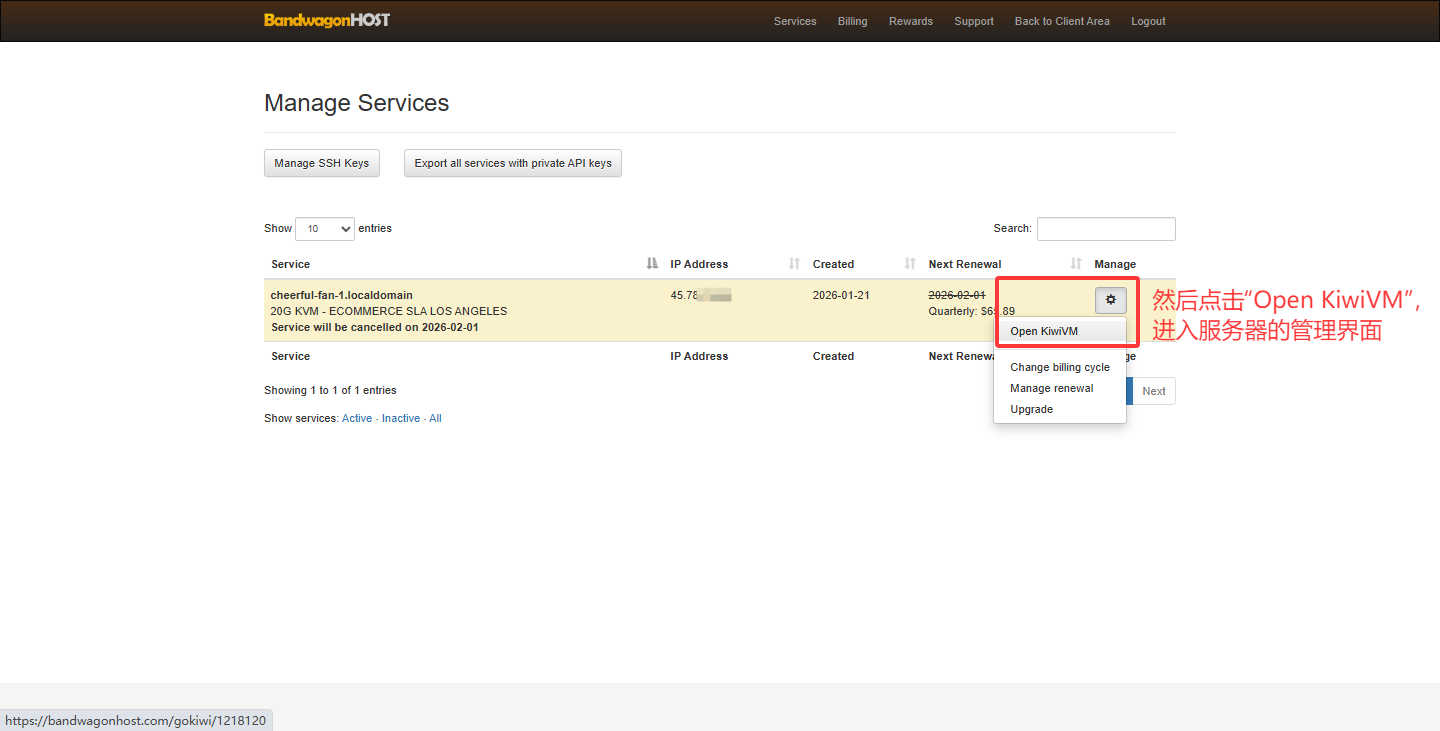Focus the Search input field
Viewport: 1440px width, 731px height.
(x=1106, y=229)
